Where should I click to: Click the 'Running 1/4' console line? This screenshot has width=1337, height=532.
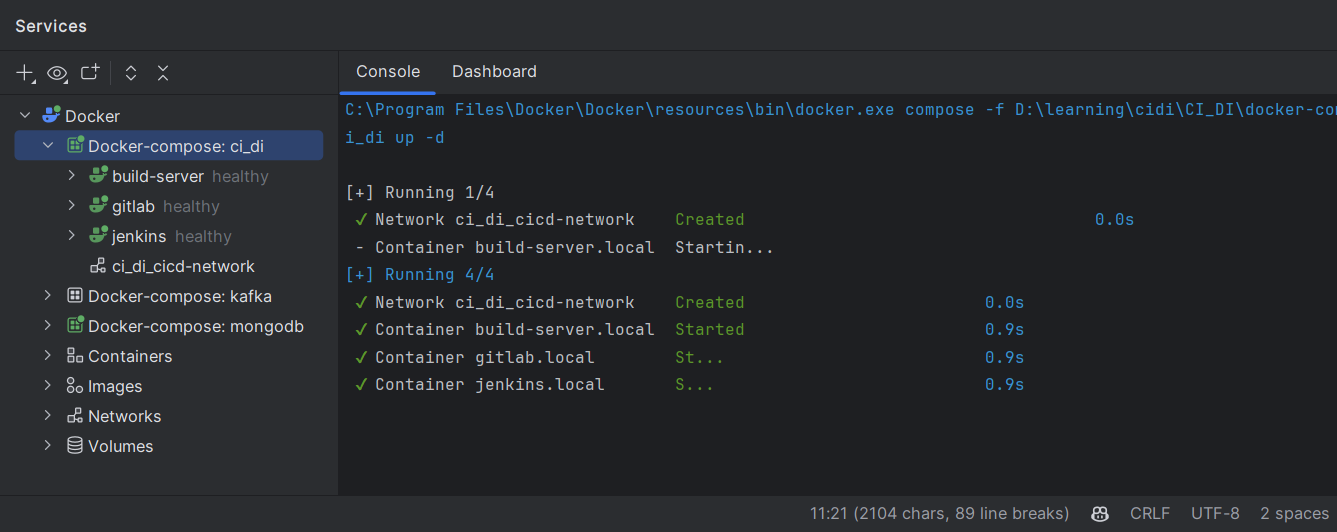coord(420,192)
